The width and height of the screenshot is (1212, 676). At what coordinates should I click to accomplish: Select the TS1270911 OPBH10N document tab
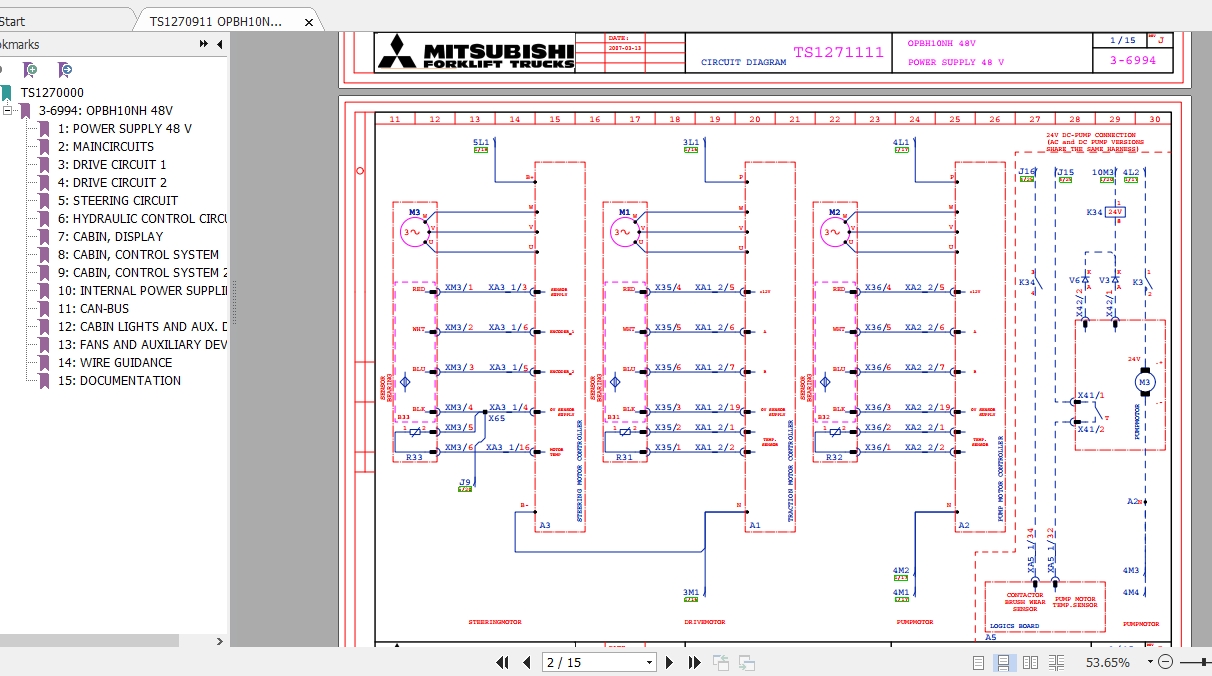pos(215,21)
